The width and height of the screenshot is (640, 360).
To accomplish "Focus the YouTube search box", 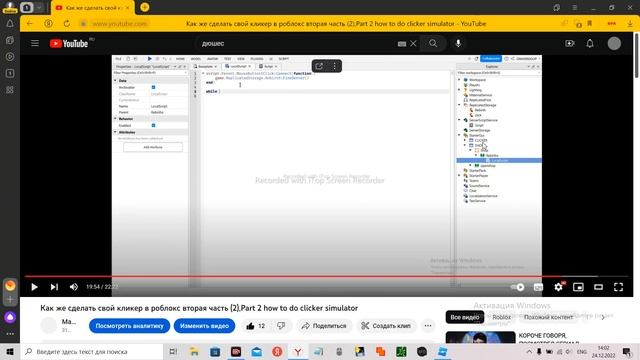I will coord(298,43).
